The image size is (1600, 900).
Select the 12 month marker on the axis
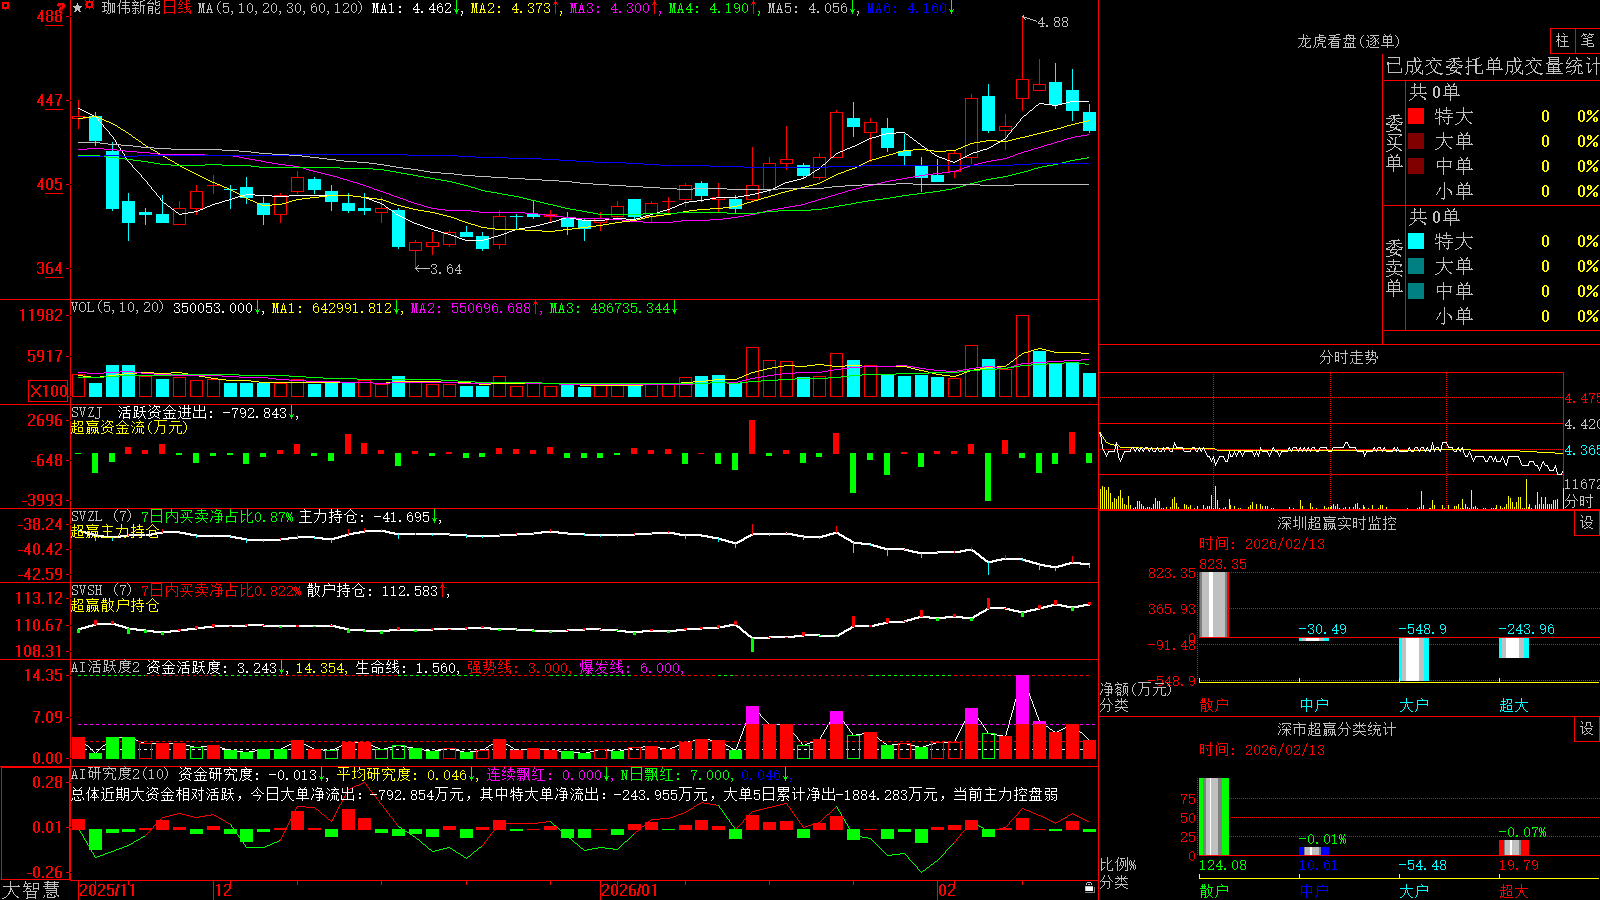pos(224,890)
